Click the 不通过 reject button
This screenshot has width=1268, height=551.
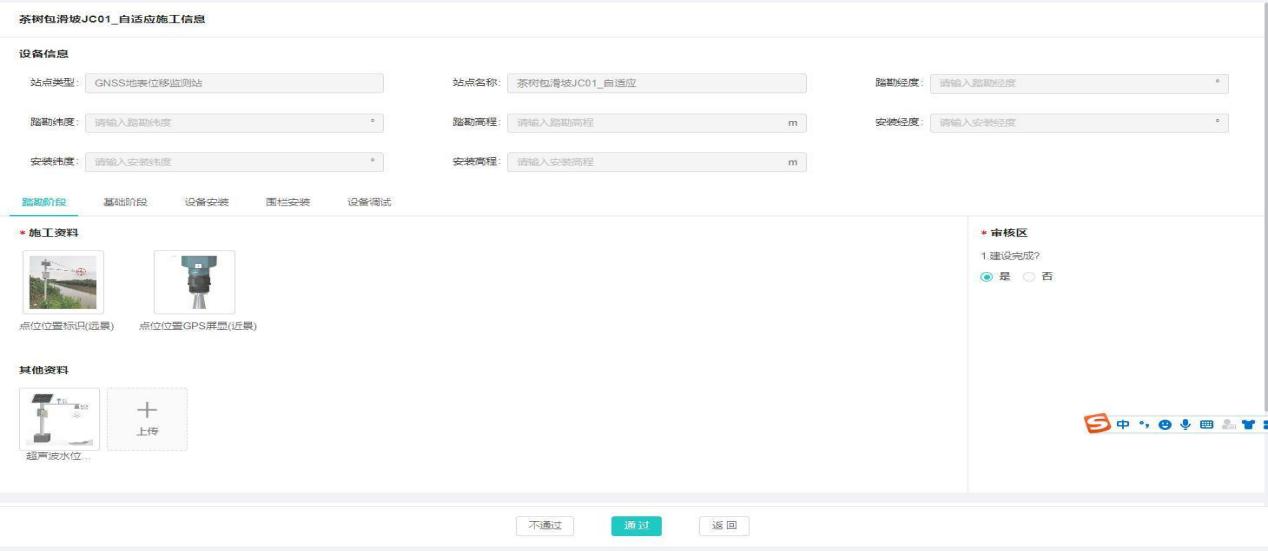545,526
